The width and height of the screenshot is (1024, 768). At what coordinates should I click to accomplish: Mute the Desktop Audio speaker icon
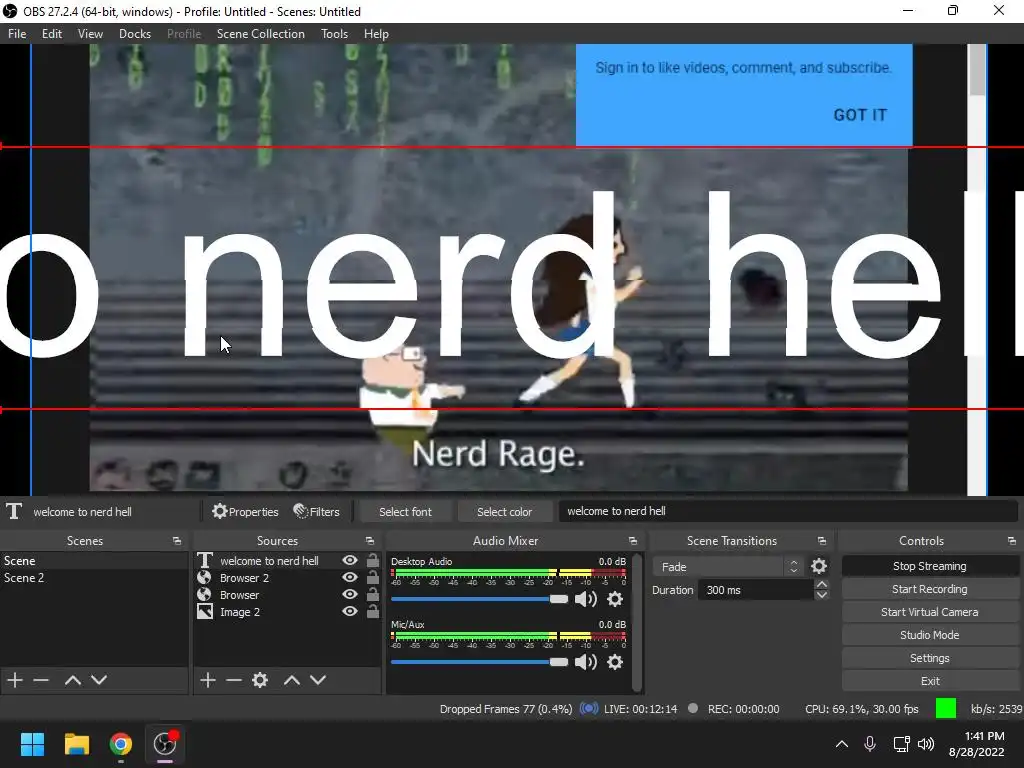(x=586, y=599)
